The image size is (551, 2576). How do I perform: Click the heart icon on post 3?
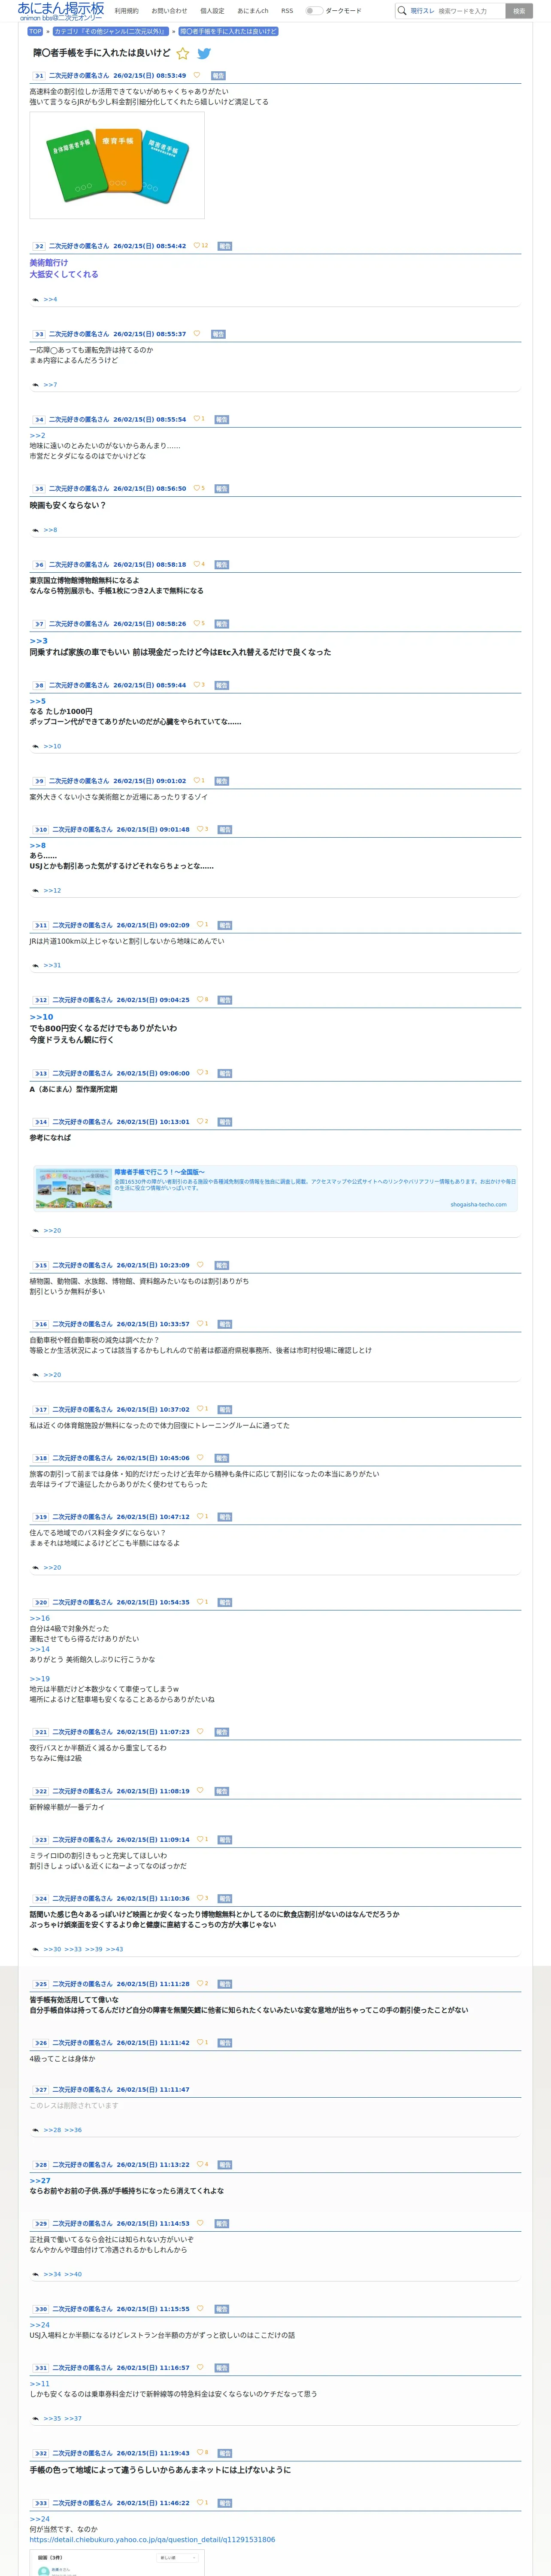[197, 334]
